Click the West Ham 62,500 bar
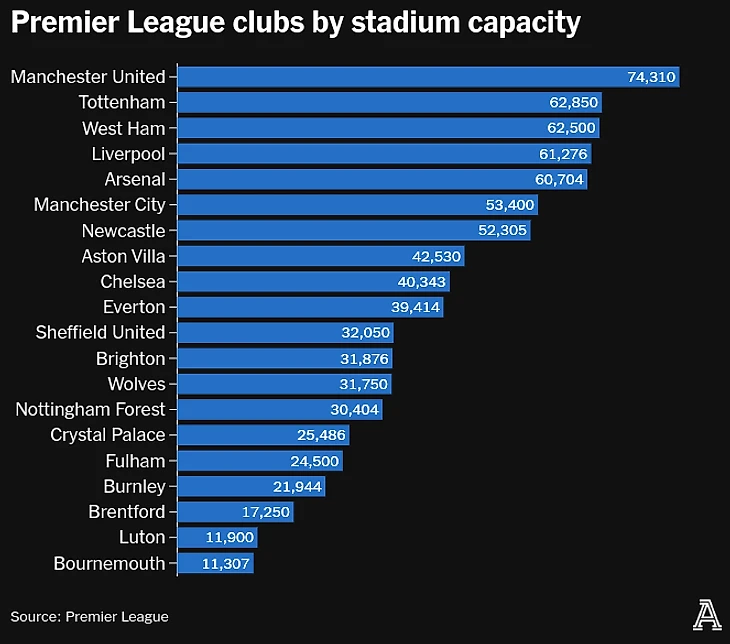 [x=389, y=128]
